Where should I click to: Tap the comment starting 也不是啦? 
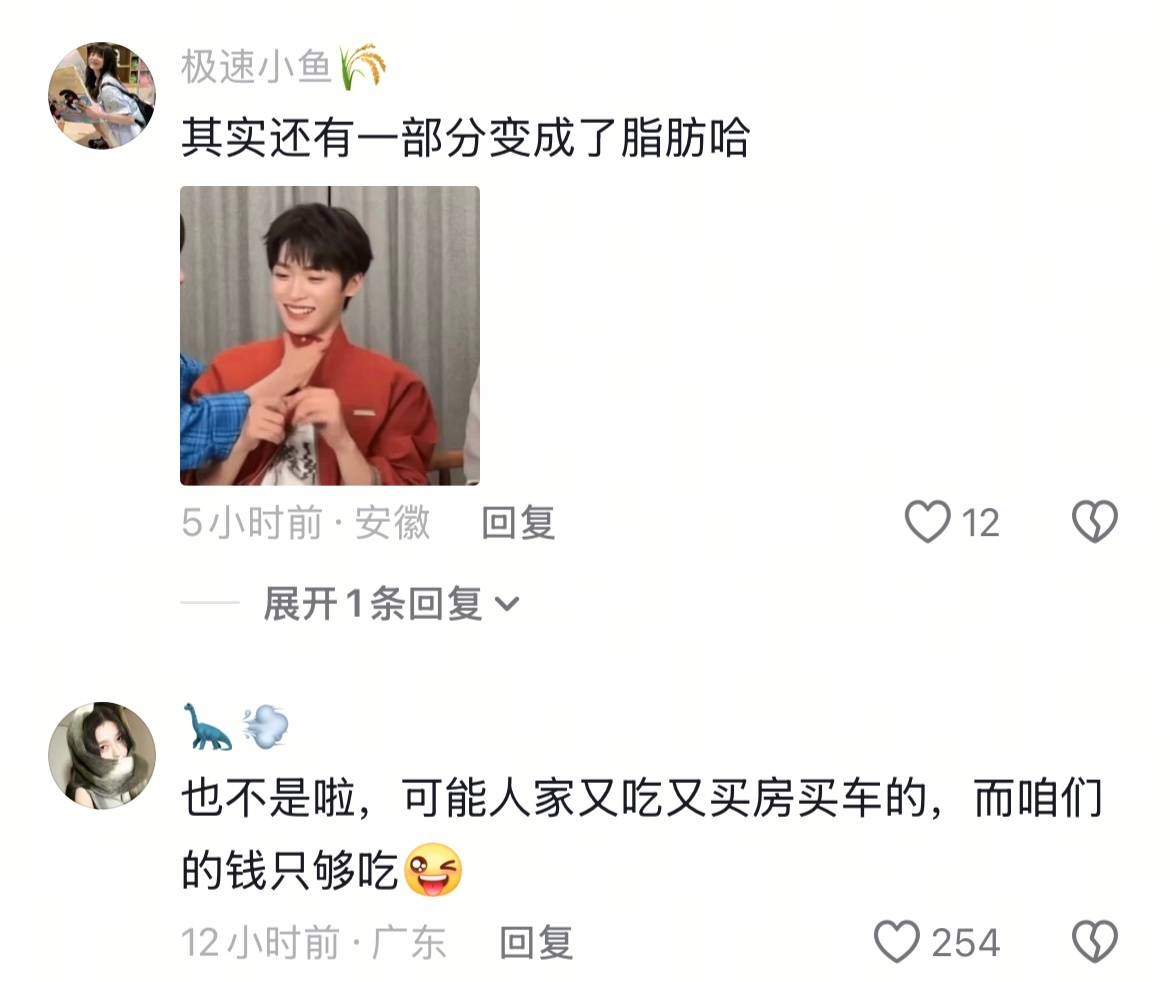642,834
